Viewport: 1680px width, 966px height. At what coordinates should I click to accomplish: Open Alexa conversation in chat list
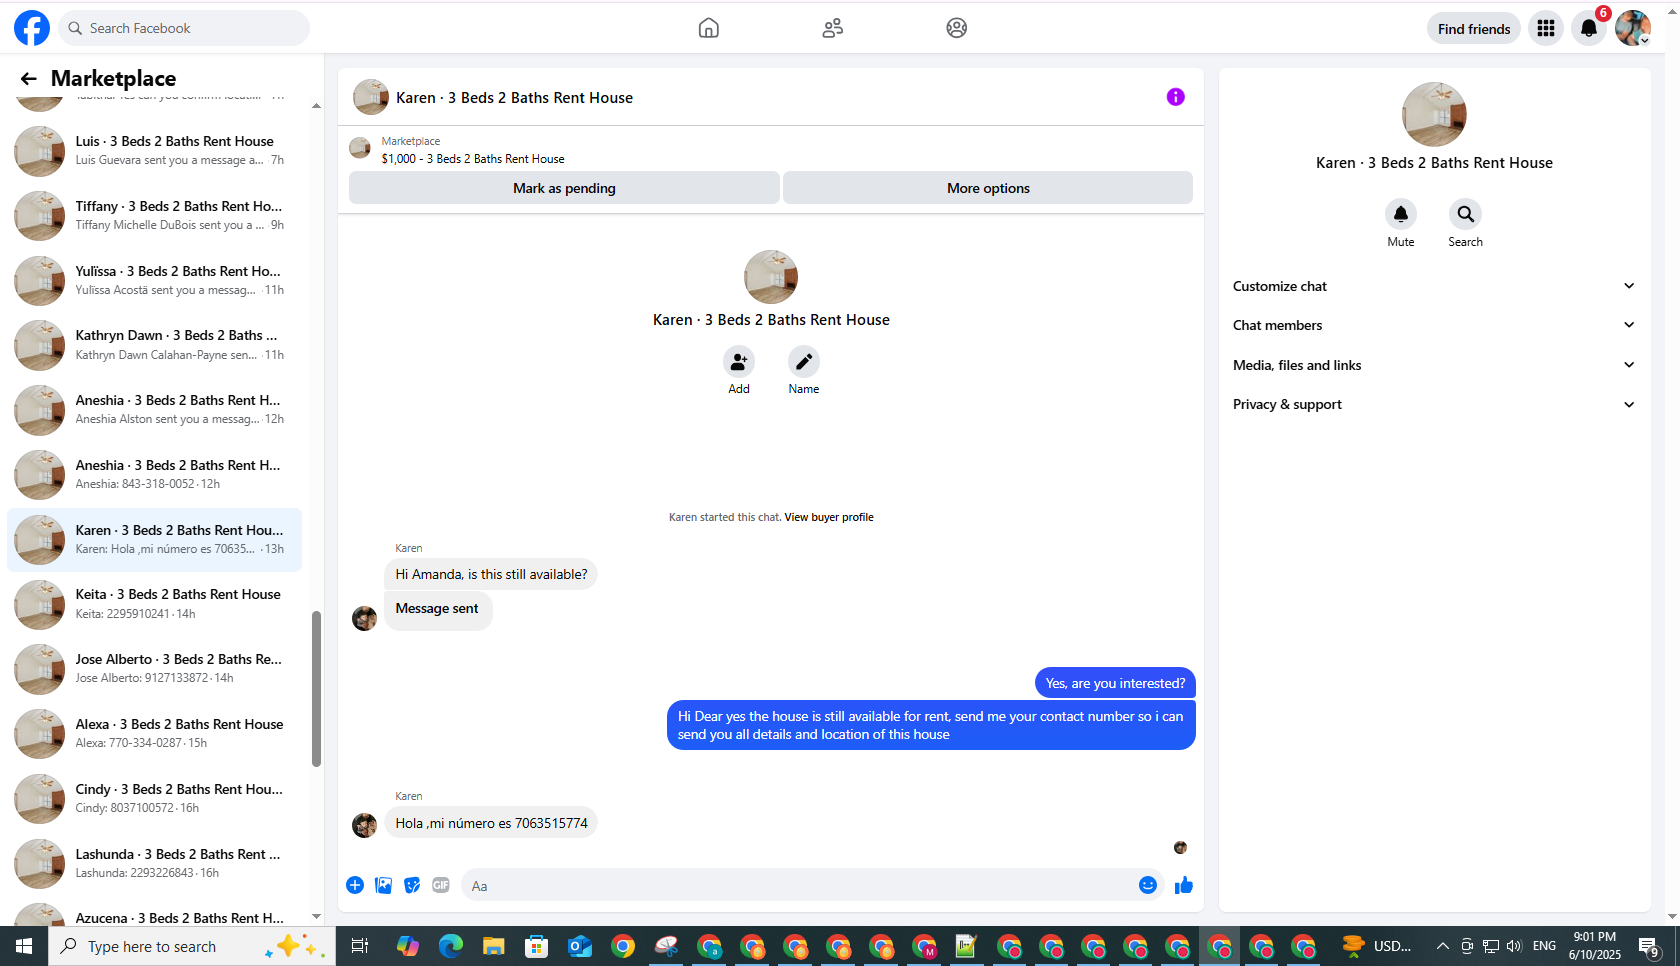coord(155,733)
